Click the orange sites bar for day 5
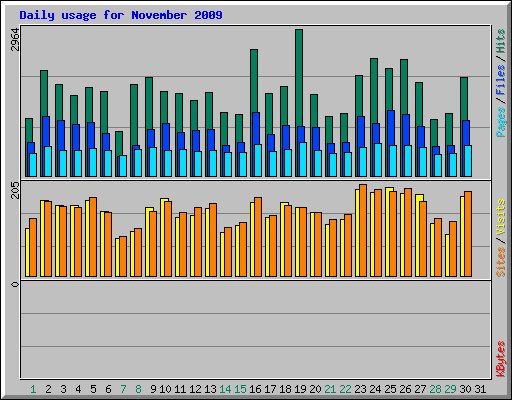This screenshot has height=400, width=512. (x=93, y=237)
